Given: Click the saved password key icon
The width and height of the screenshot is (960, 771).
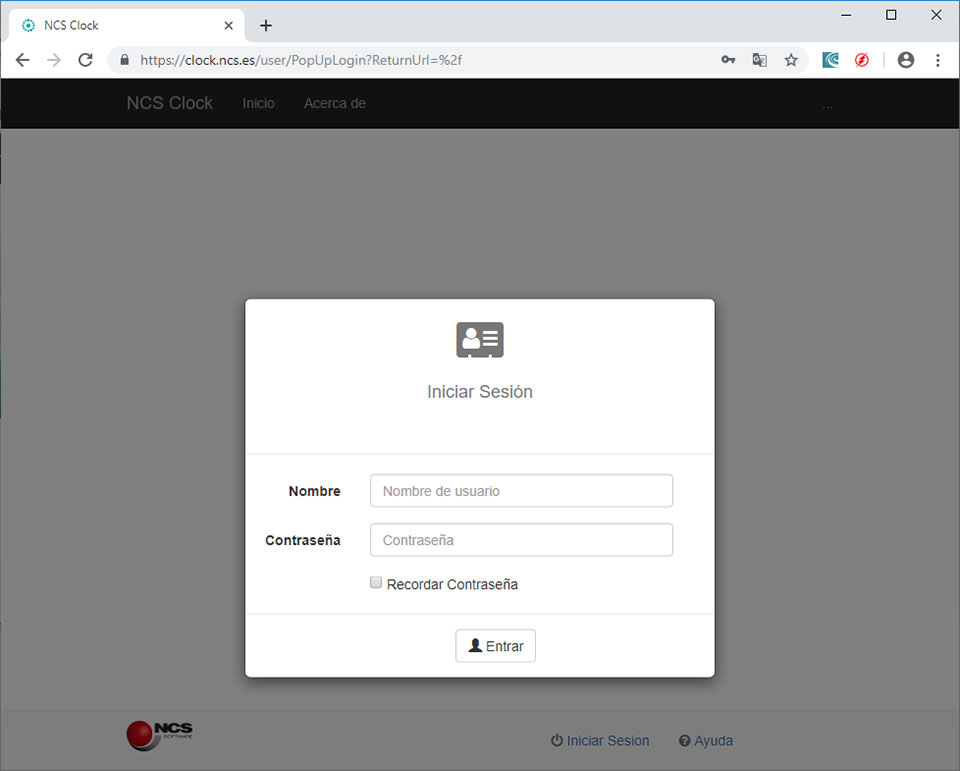Looking at the screenshot, I should [x=728, y=60].
